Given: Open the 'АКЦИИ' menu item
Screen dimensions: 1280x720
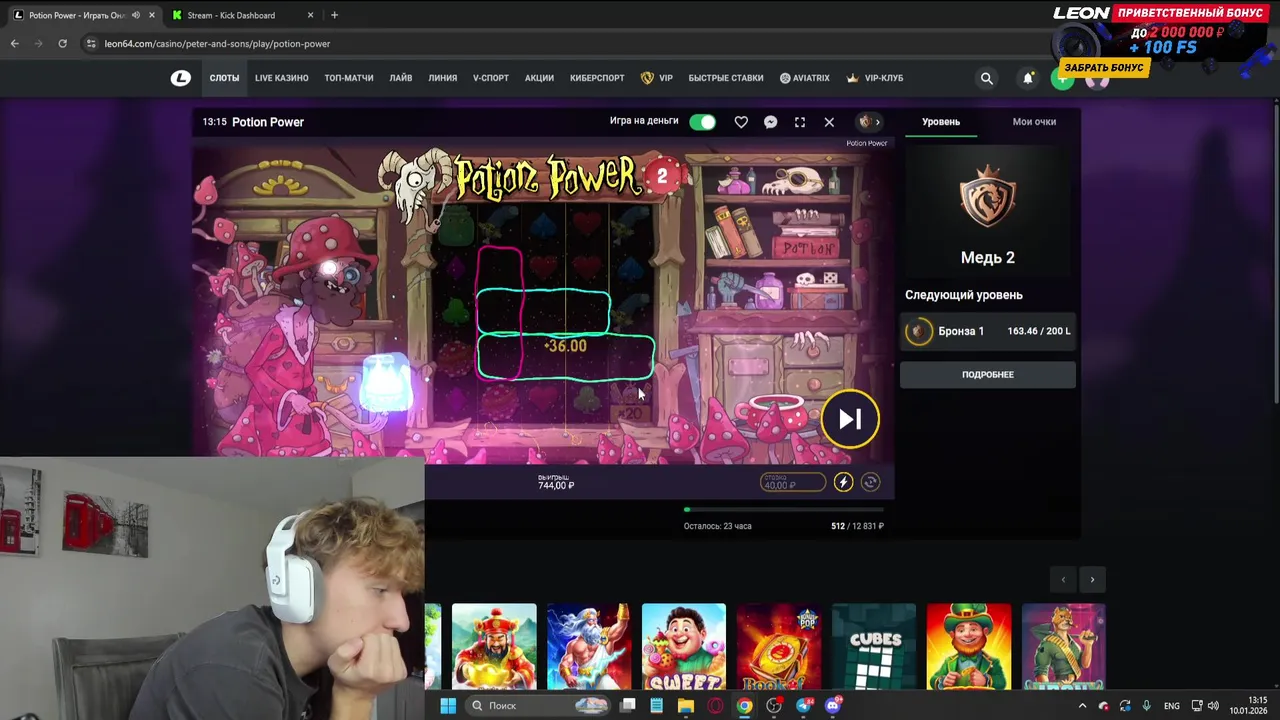Looking at the screenshot, I should (x=539, y=78).
